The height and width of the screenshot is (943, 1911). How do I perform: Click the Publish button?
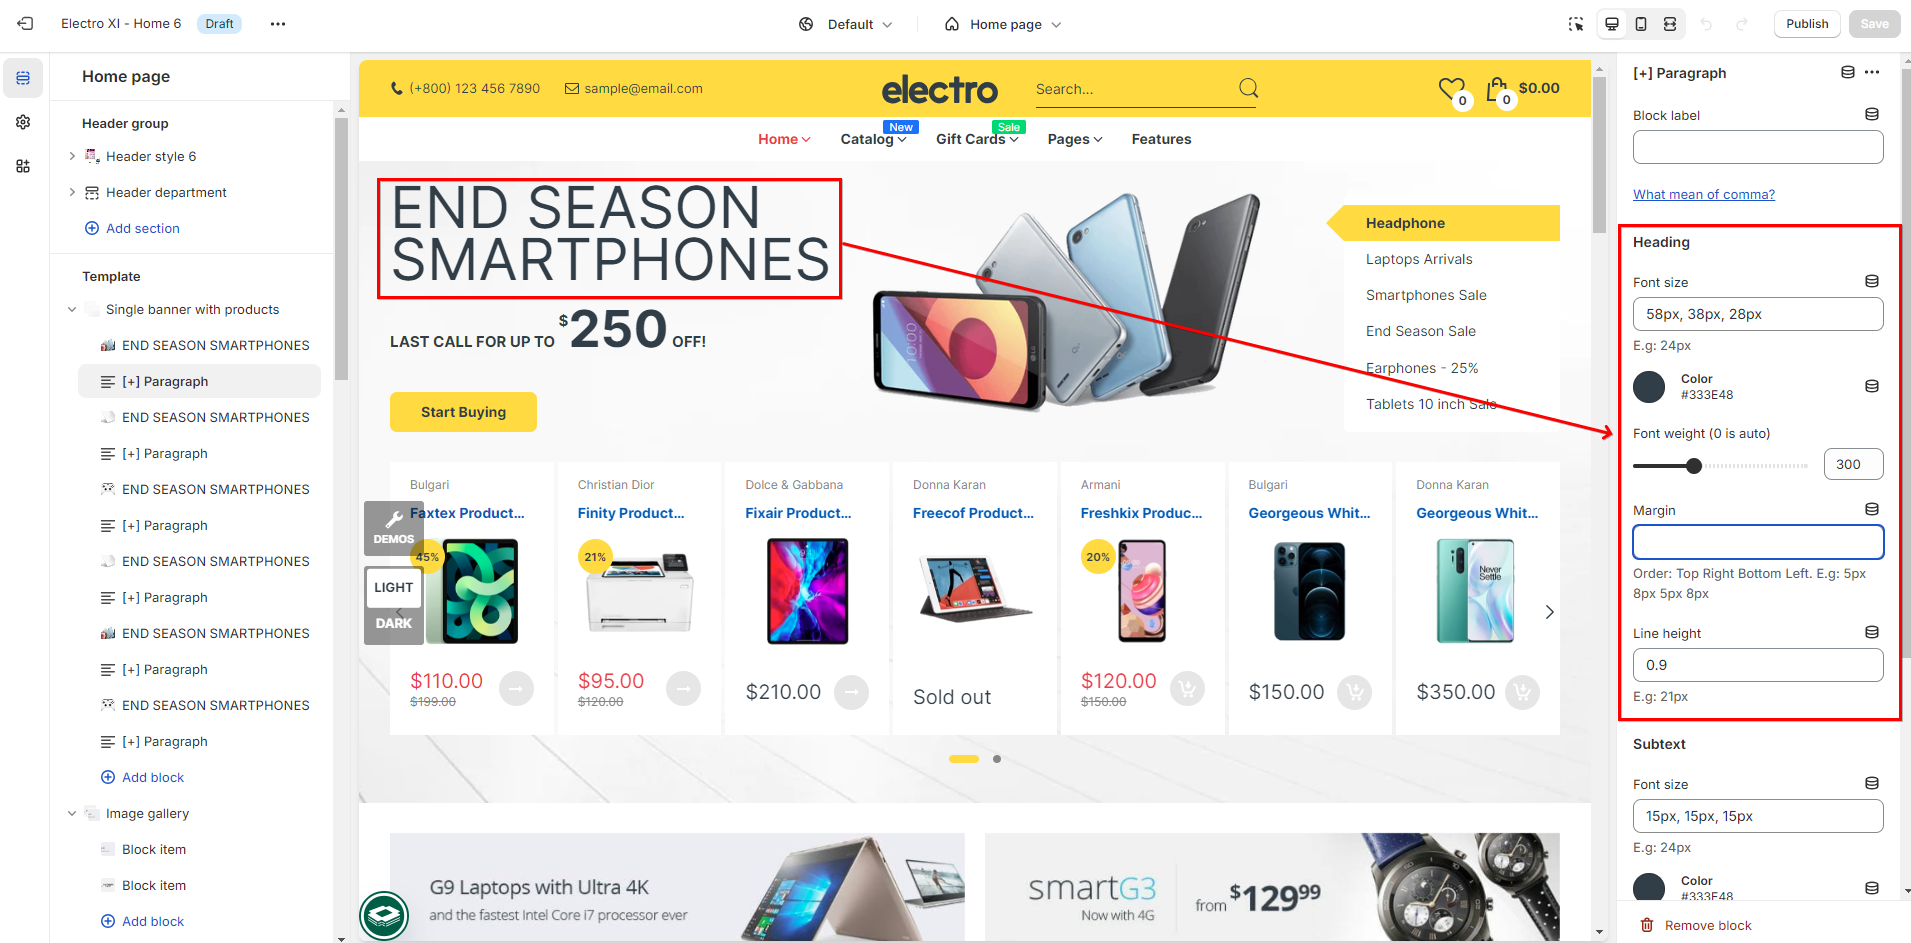coord(1807,24)
